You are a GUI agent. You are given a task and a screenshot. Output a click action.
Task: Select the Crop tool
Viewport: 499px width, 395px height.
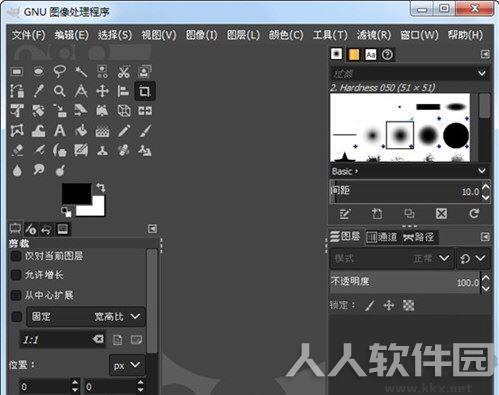[145, 91]
